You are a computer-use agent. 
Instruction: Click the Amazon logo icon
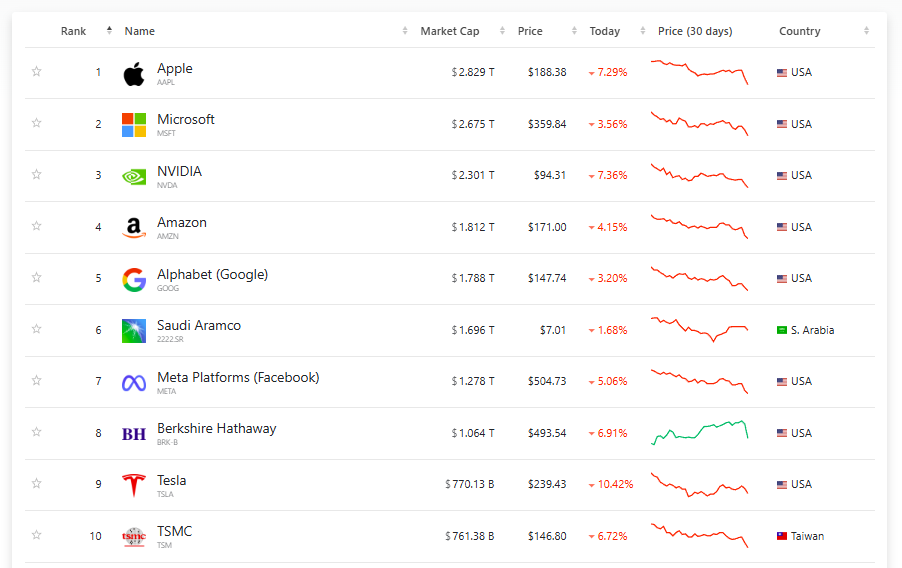(x=133, y=228)
